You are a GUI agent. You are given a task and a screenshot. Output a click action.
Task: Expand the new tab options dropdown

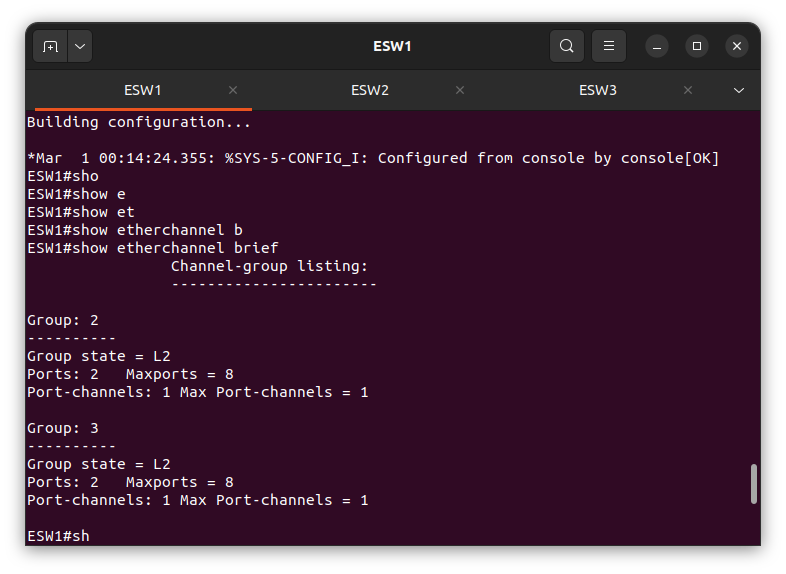point(80,47)
